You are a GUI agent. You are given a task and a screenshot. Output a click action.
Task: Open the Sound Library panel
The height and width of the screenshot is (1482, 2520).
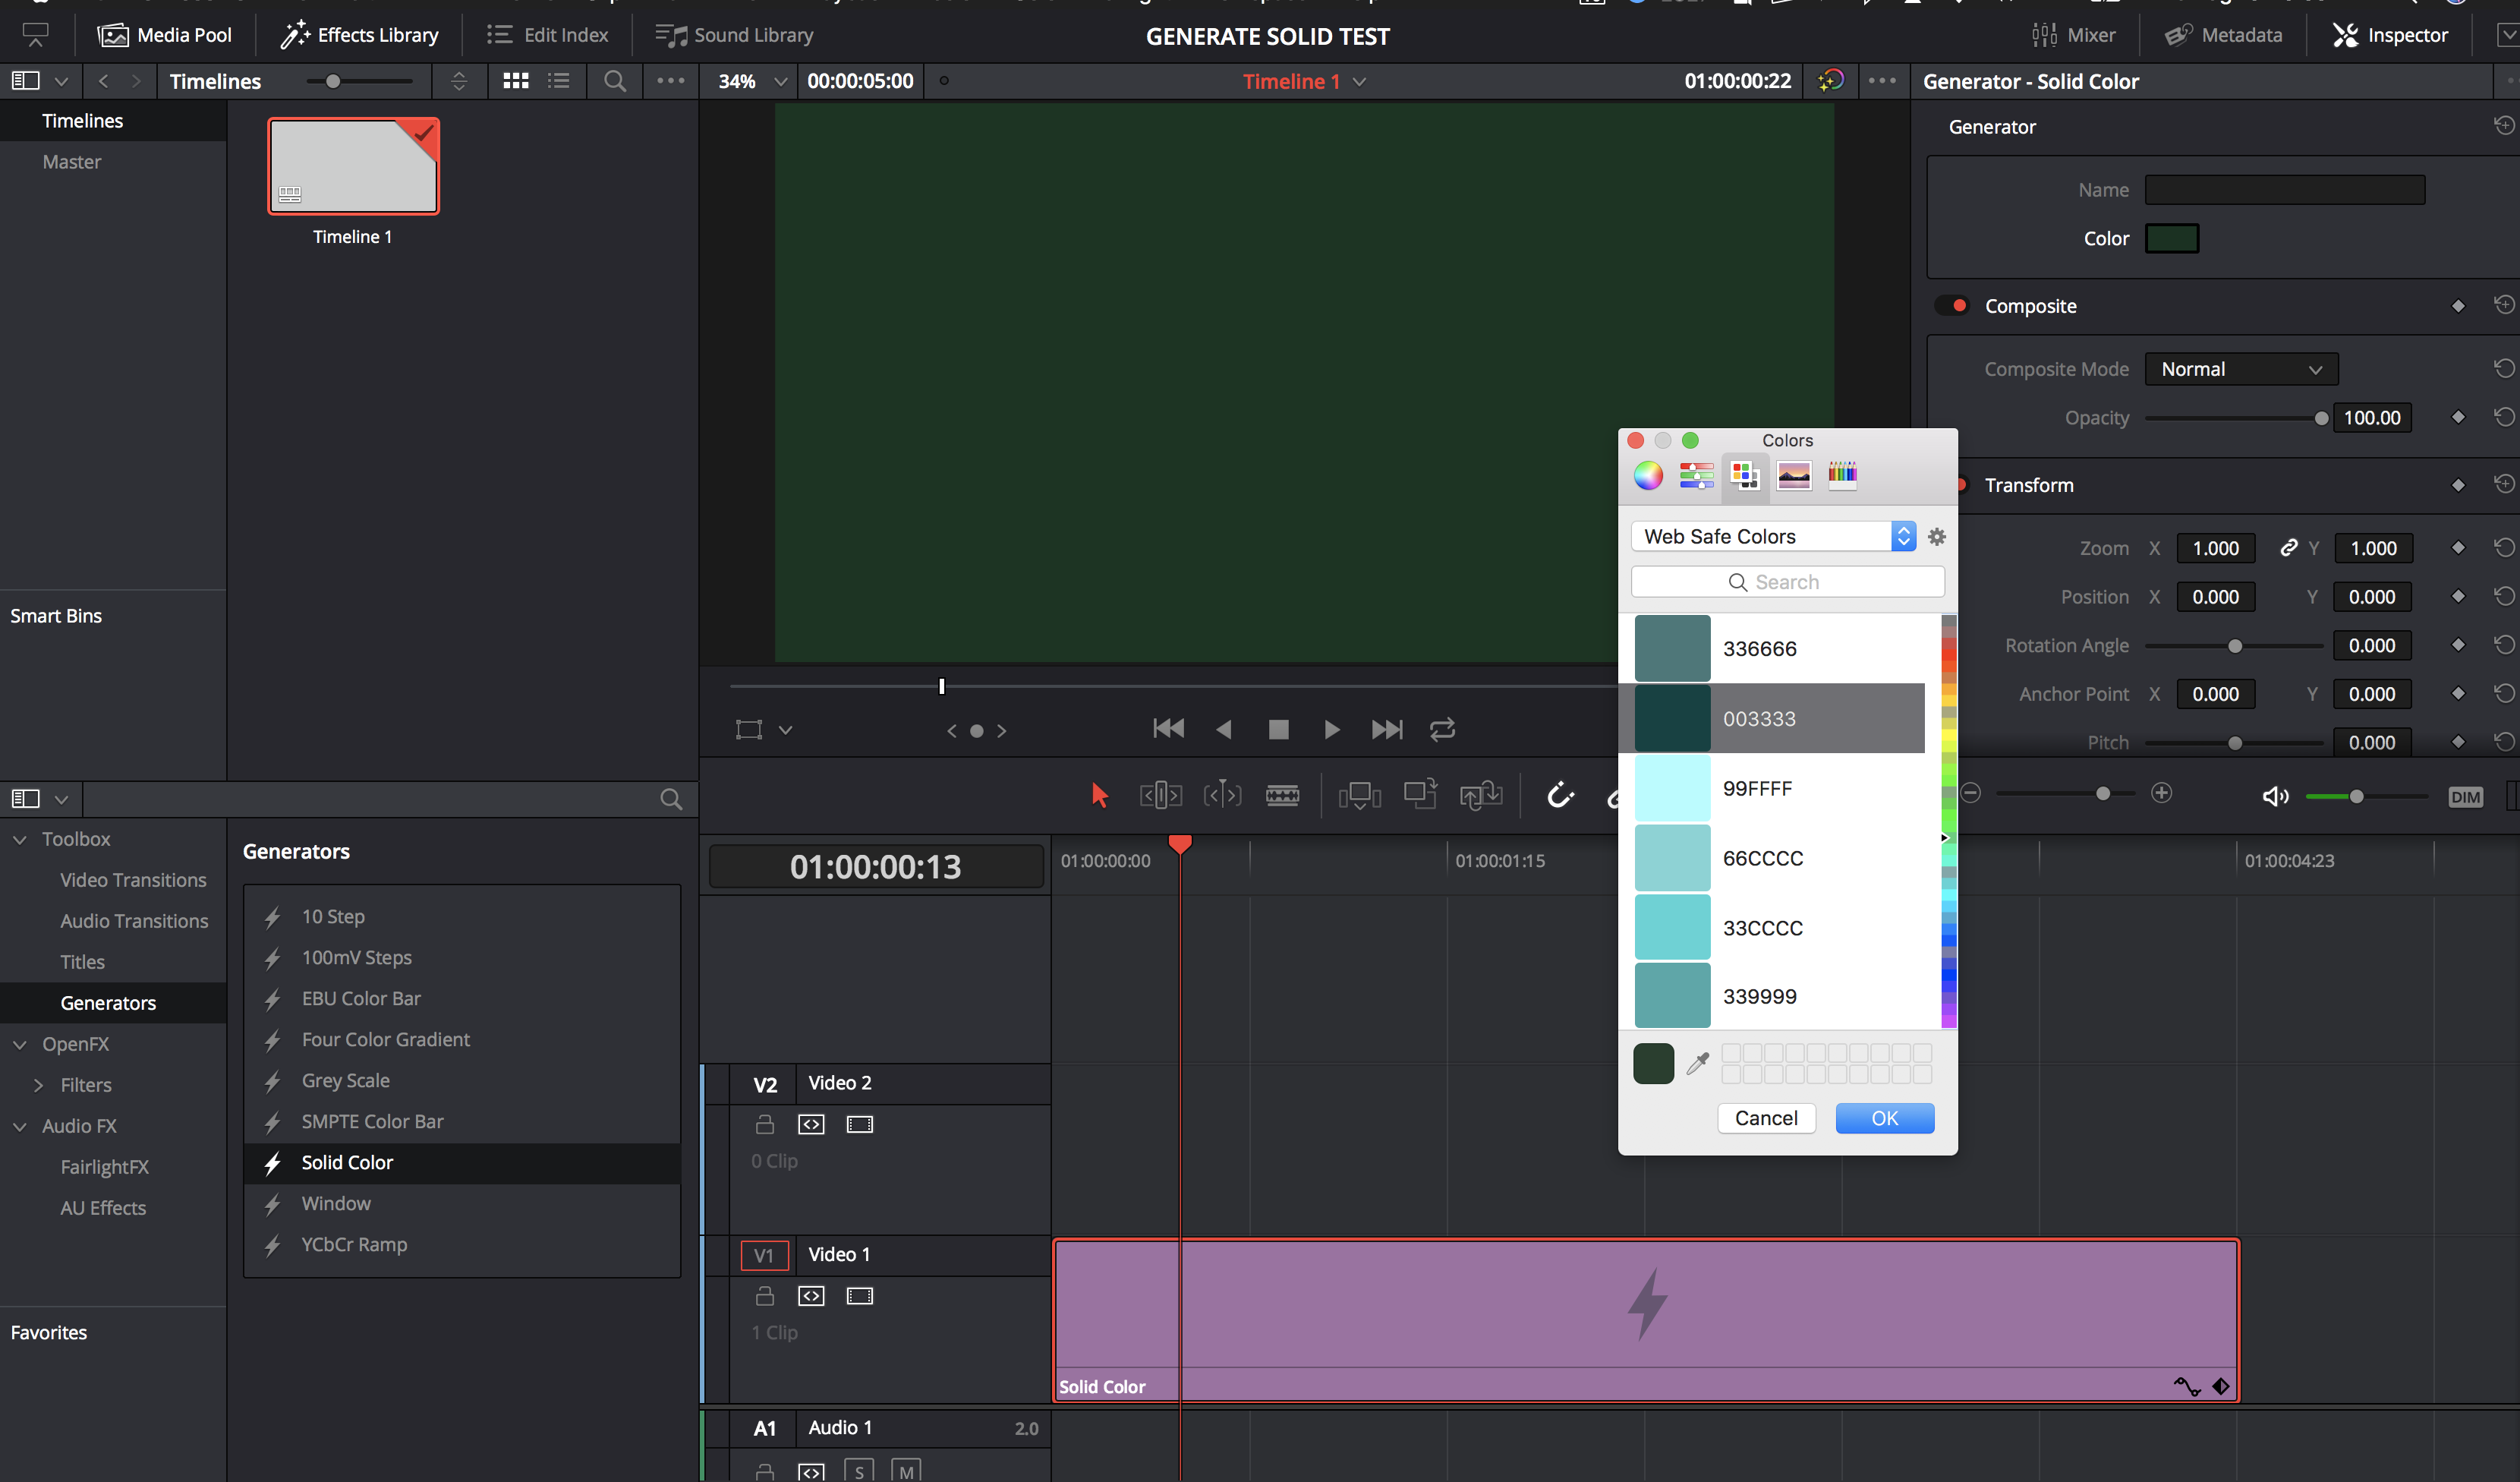(734, 35)
